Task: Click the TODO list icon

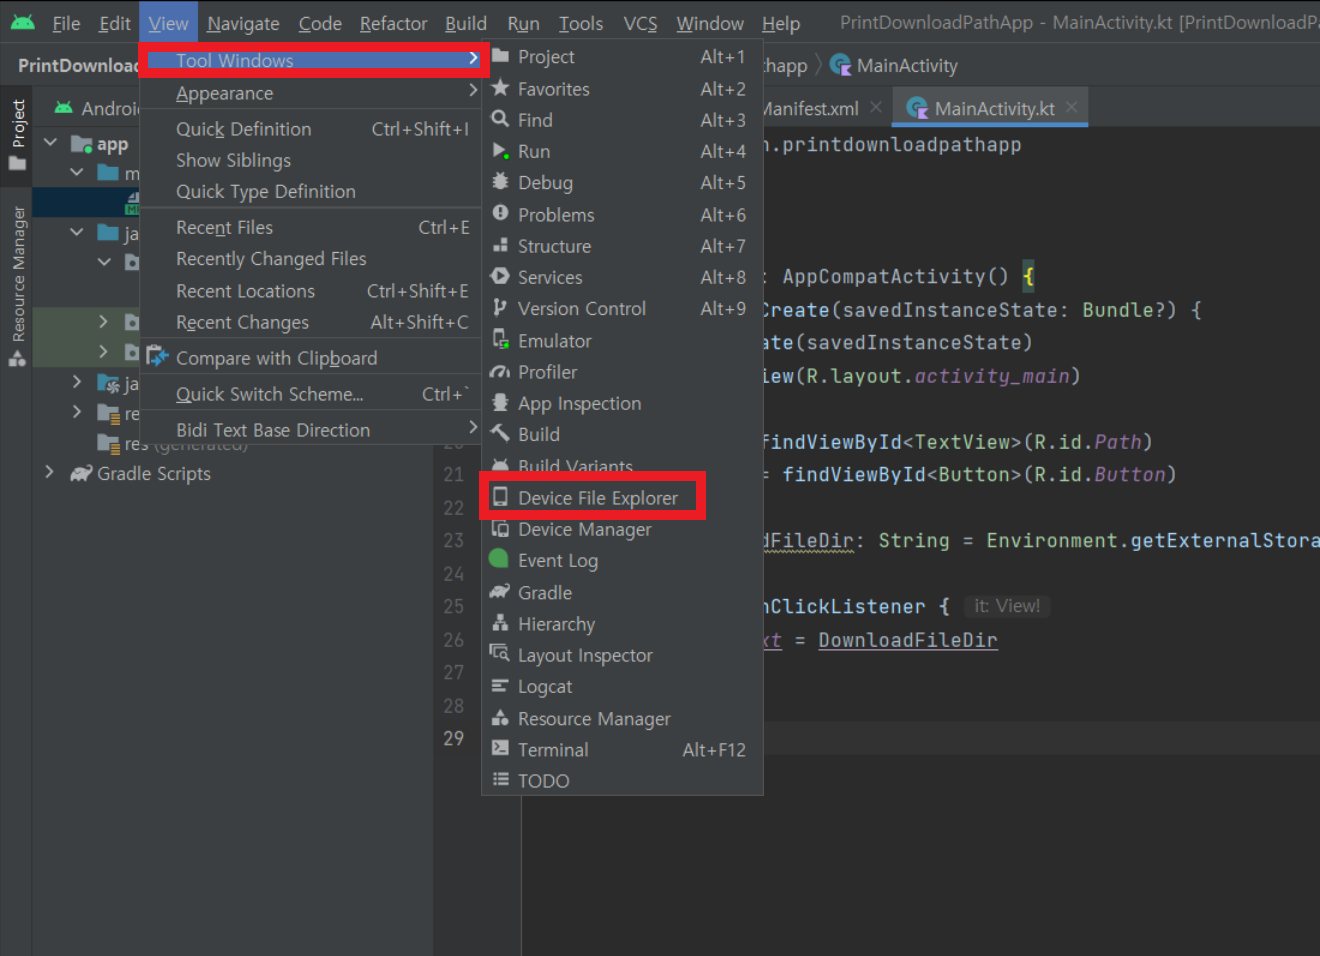Action: (x=500, y=780)
